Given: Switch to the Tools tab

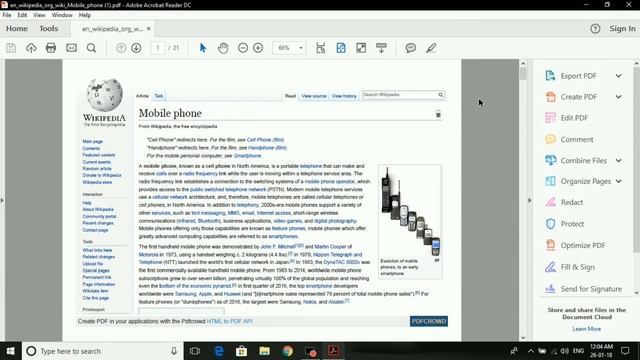Looking at the screenshot, I should tap(49, 29).
